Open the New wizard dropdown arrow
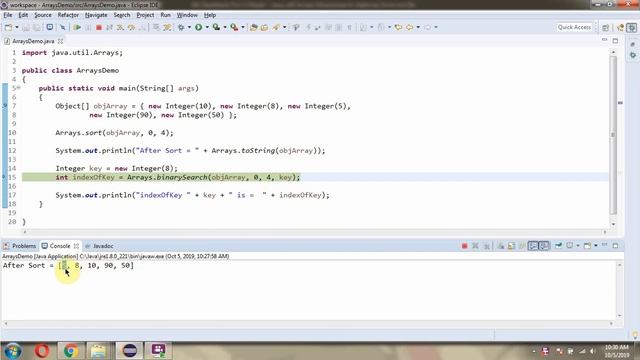The height and width of the screenshot is (360, 640). [17, 27]
